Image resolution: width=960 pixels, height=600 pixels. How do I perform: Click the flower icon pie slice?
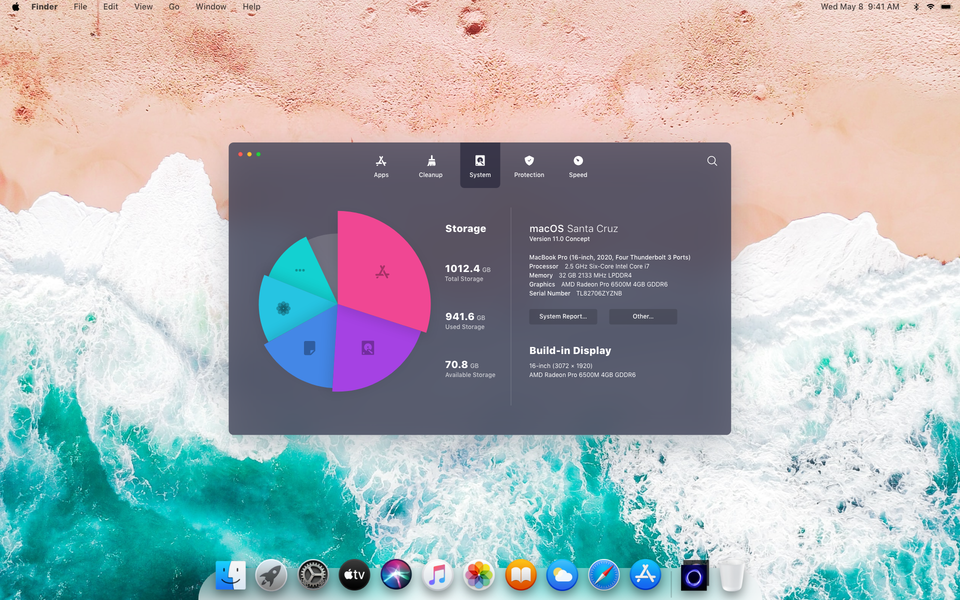tap(283, 308)
